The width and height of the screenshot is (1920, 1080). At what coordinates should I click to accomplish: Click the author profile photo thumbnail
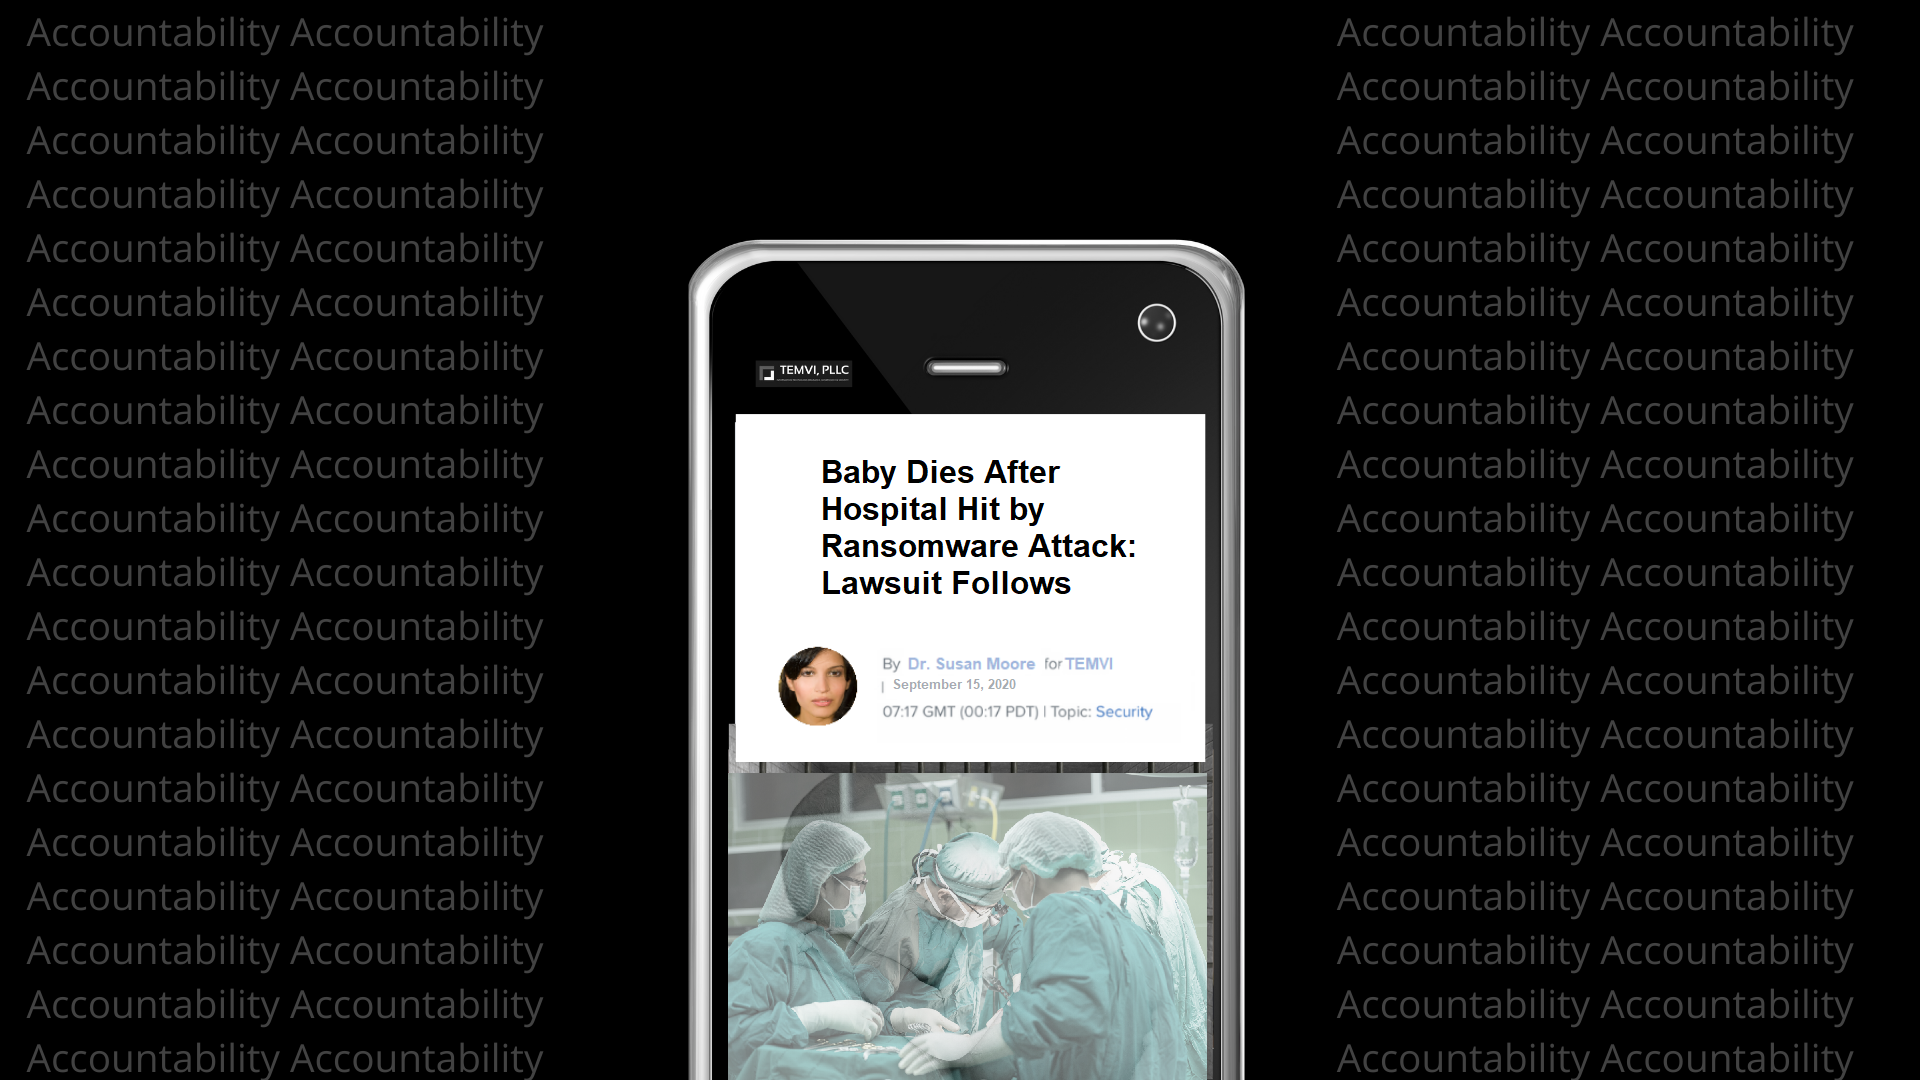pos(818,686)
